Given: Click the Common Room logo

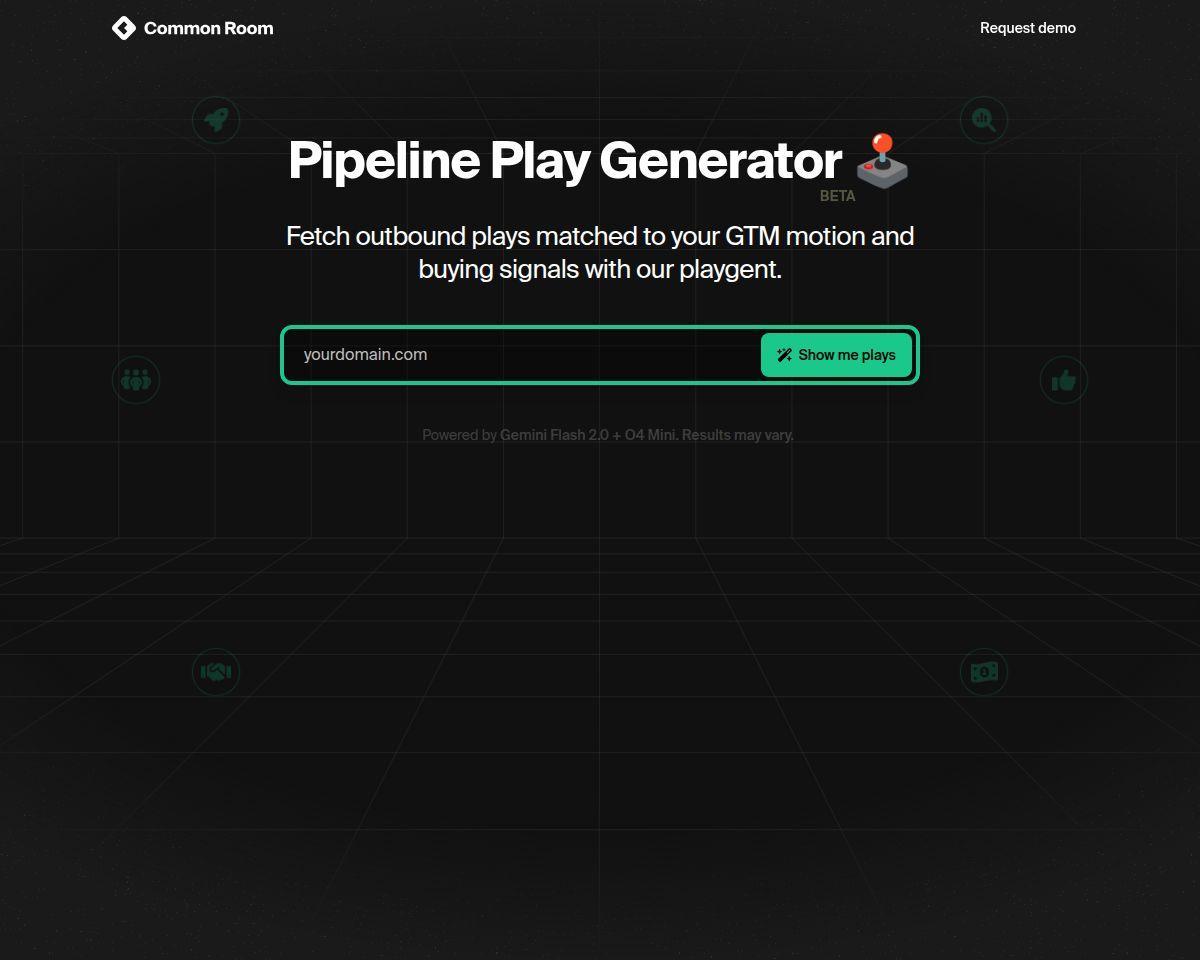Looking at the screenshot, I should point(192,28).
